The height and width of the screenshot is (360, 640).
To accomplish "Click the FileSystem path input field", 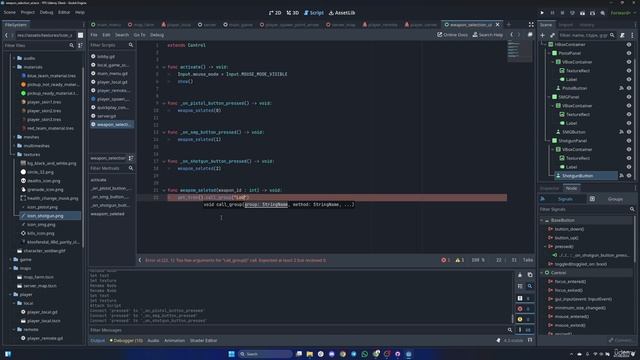I will point(45,36).
